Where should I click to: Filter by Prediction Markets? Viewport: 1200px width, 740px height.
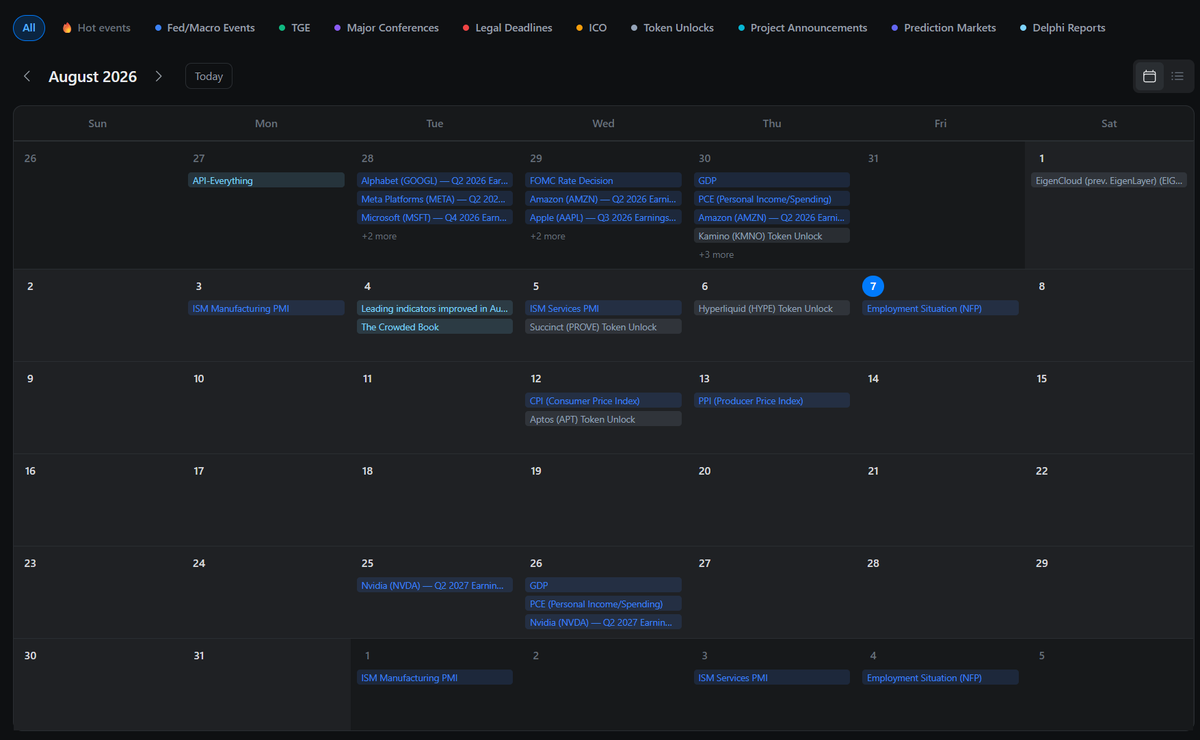point(942,28)
